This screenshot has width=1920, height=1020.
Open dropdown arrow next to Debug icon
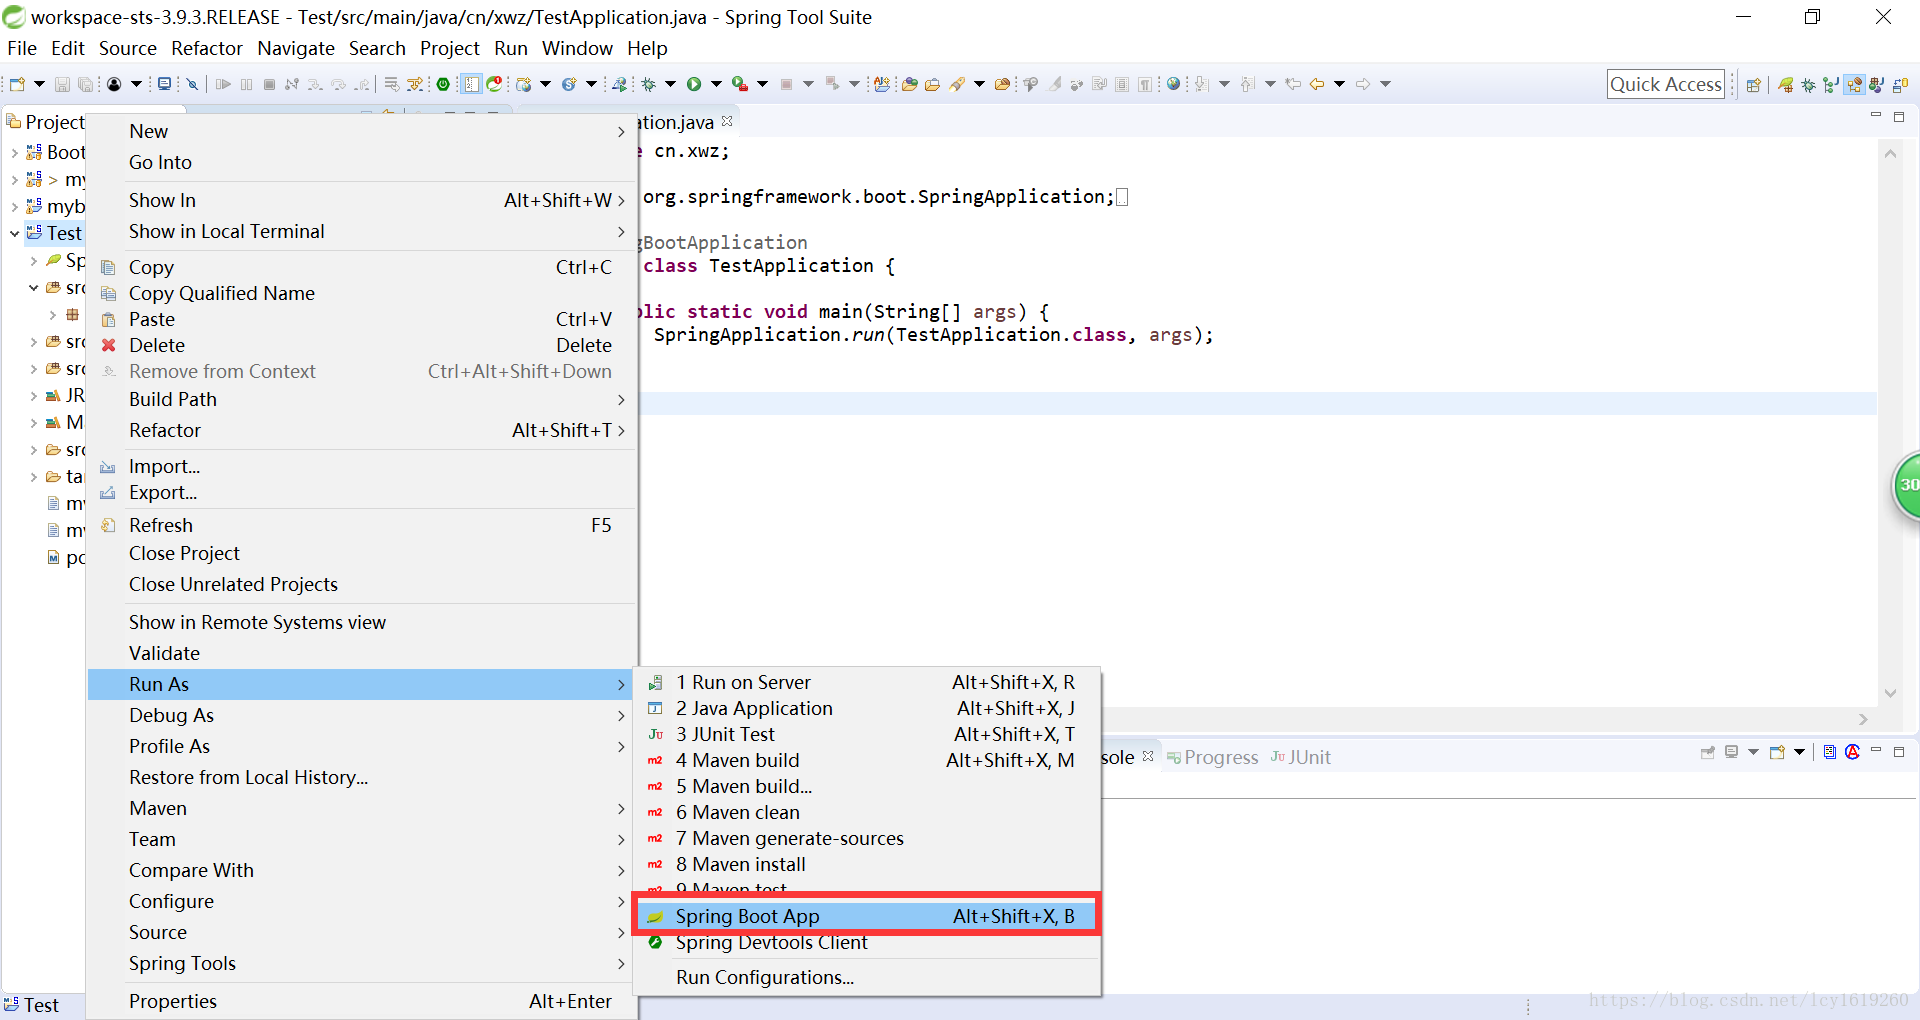point(670,84)
